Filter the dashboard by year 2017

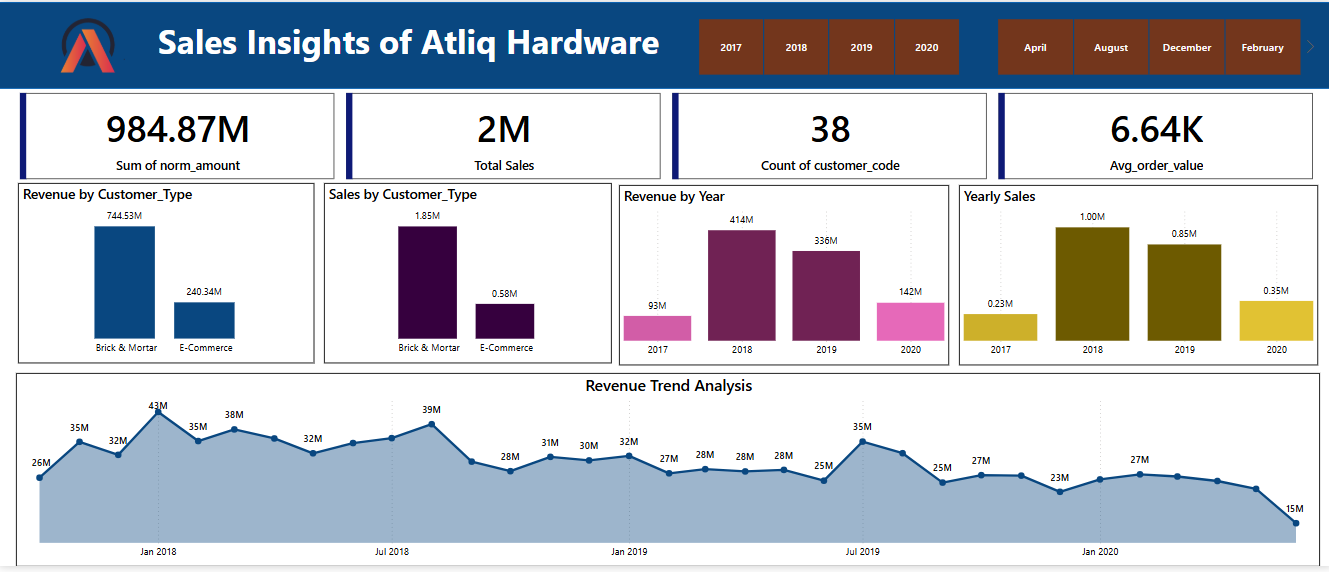coord(731,47)
